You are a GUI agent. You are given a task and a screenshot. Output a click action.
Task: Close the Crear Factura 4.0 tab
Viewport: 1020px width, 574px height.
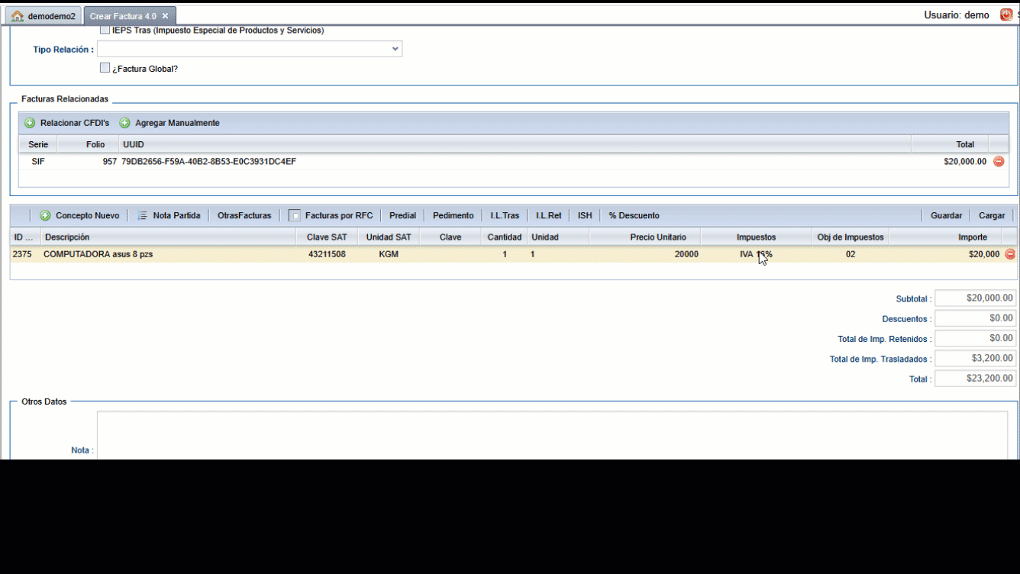tap(166, 16)
